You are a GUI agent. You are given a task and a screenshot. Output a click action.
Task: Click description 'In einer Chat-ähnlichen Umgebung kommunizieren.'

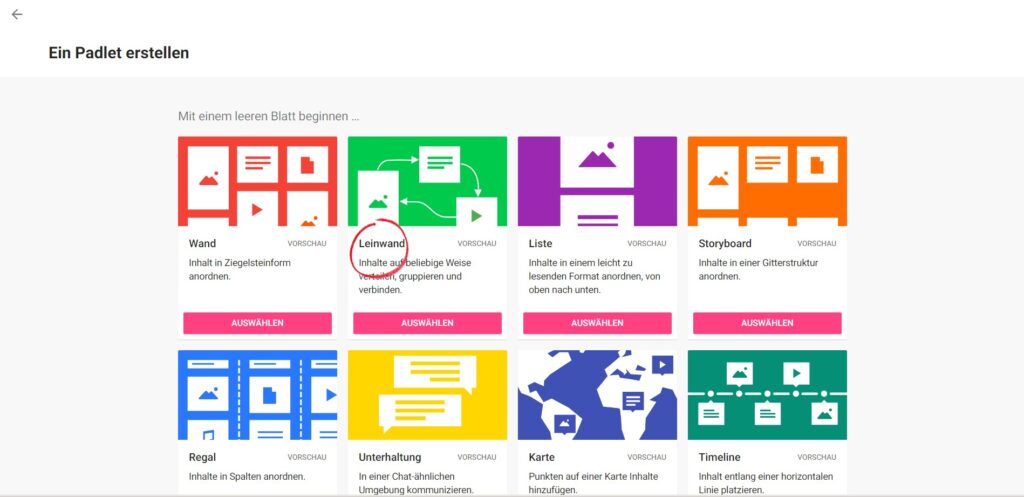(416, 483)
